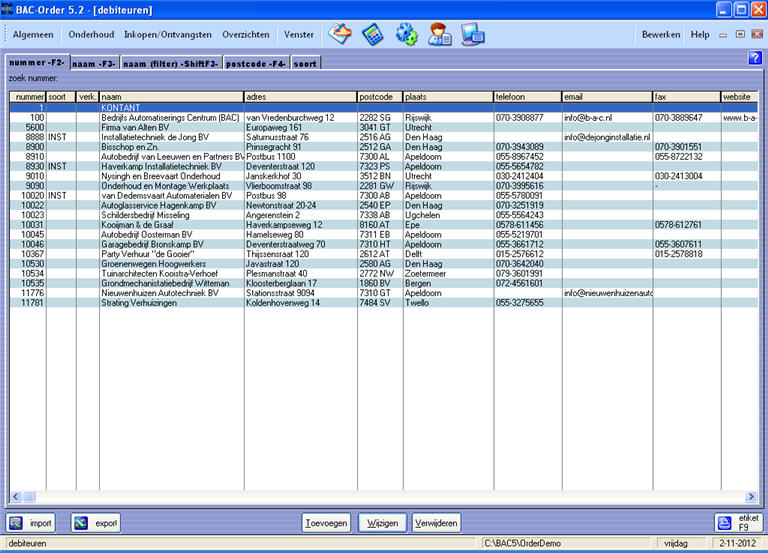Click the computer monitor toolbar icon
Image resolution: width=768 pixels, height=553 pixels.
[x=472, y=34]
